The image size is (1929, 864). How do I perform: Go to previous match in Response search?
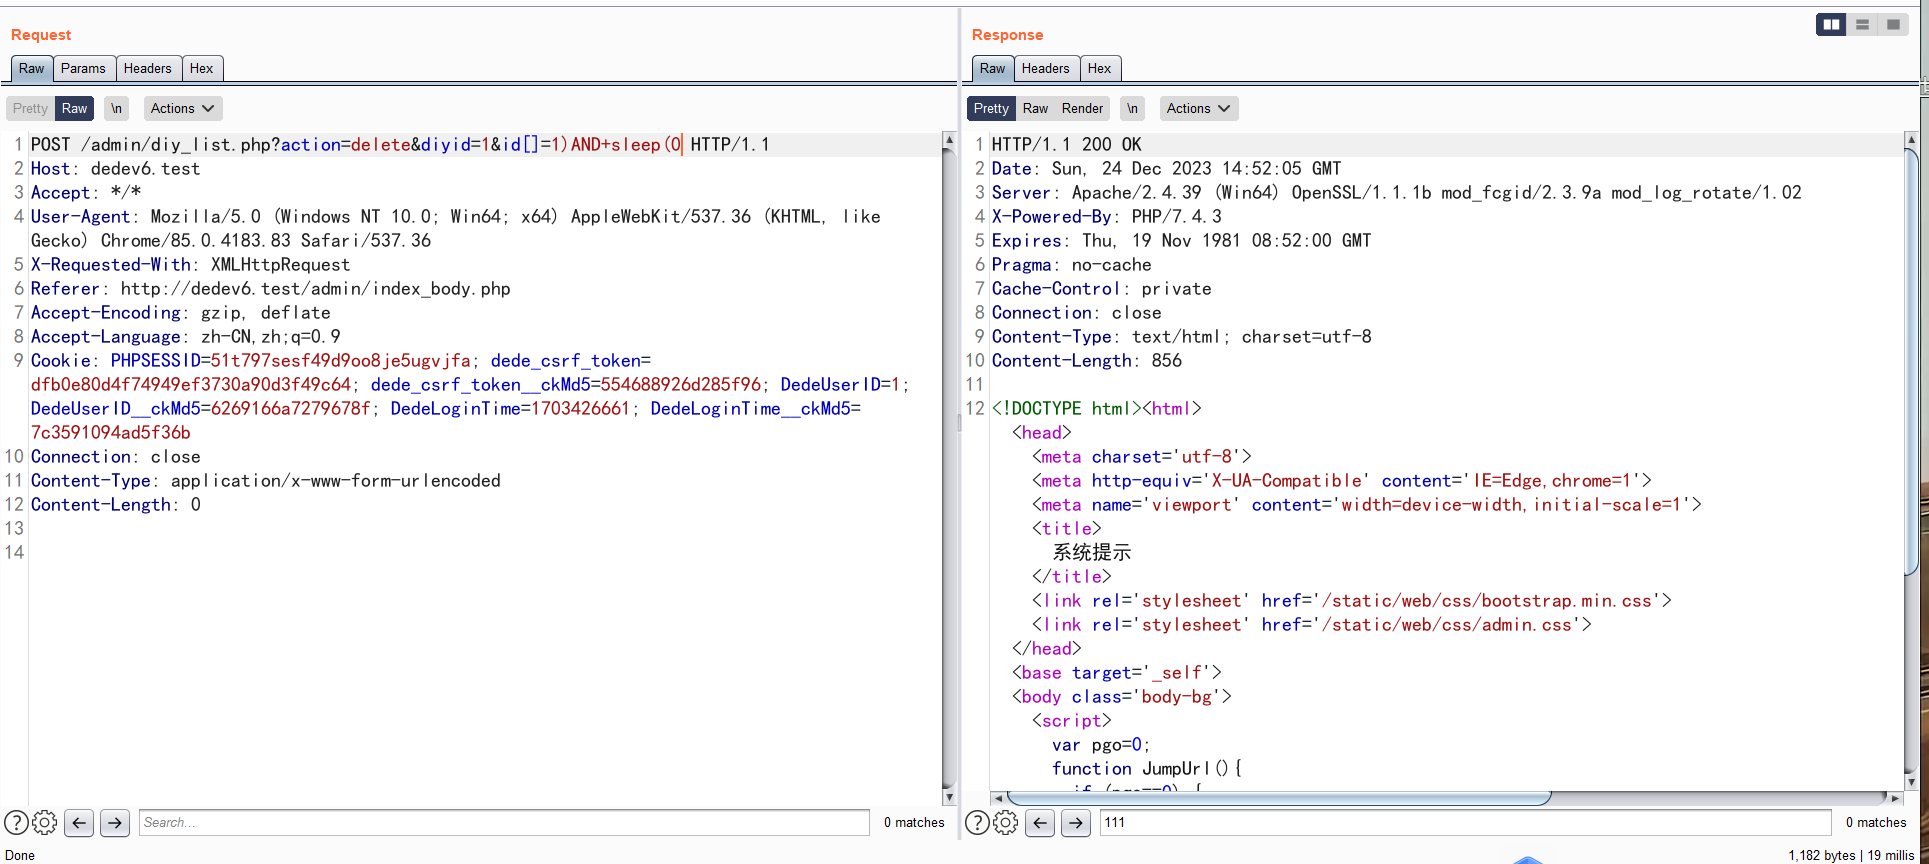1040,823
